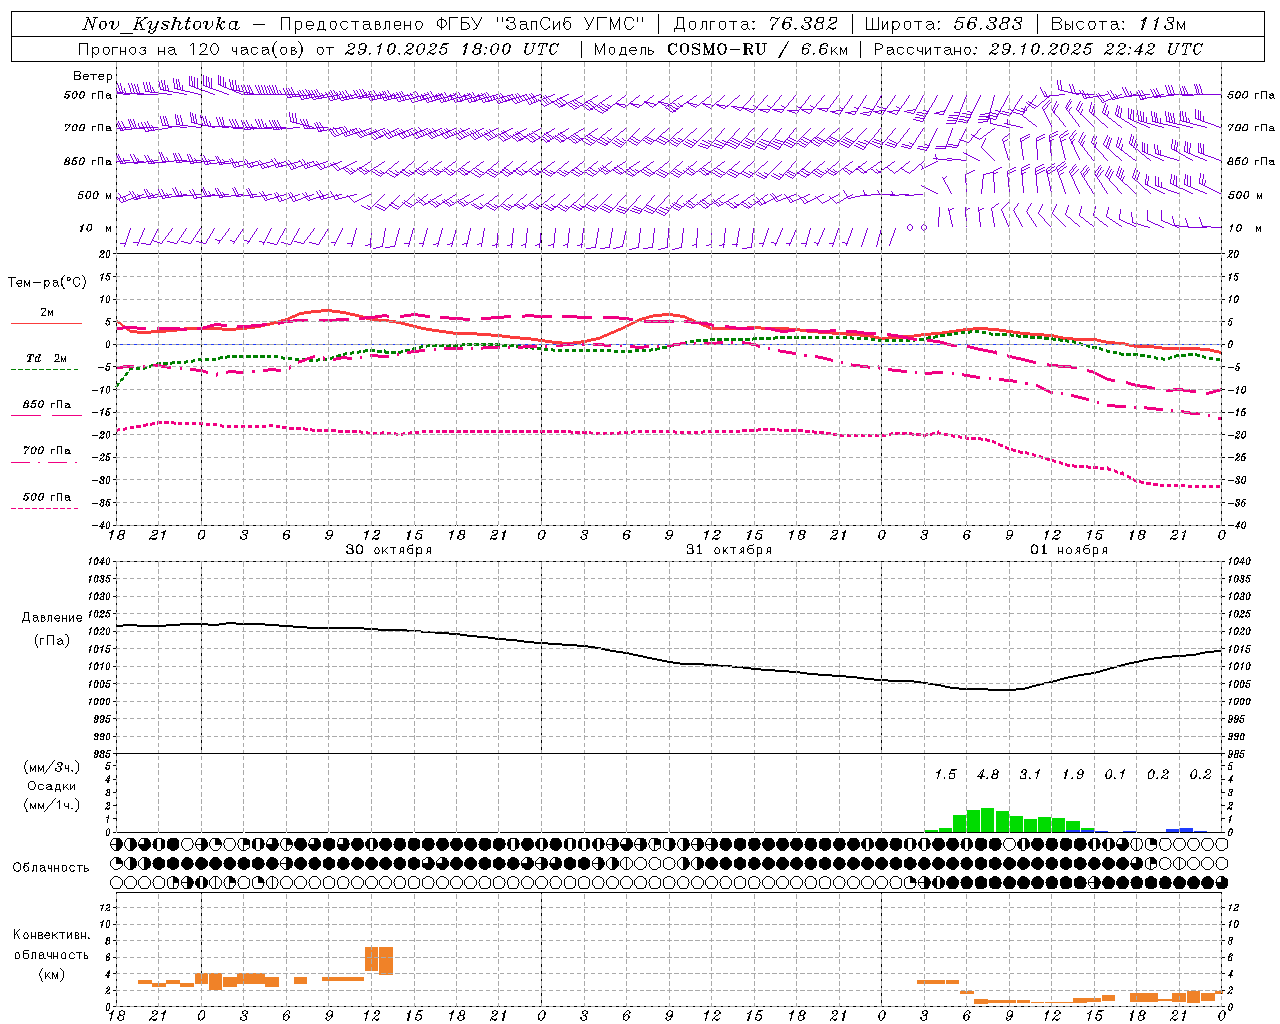Click the Давление pressure label

[52, 618]
